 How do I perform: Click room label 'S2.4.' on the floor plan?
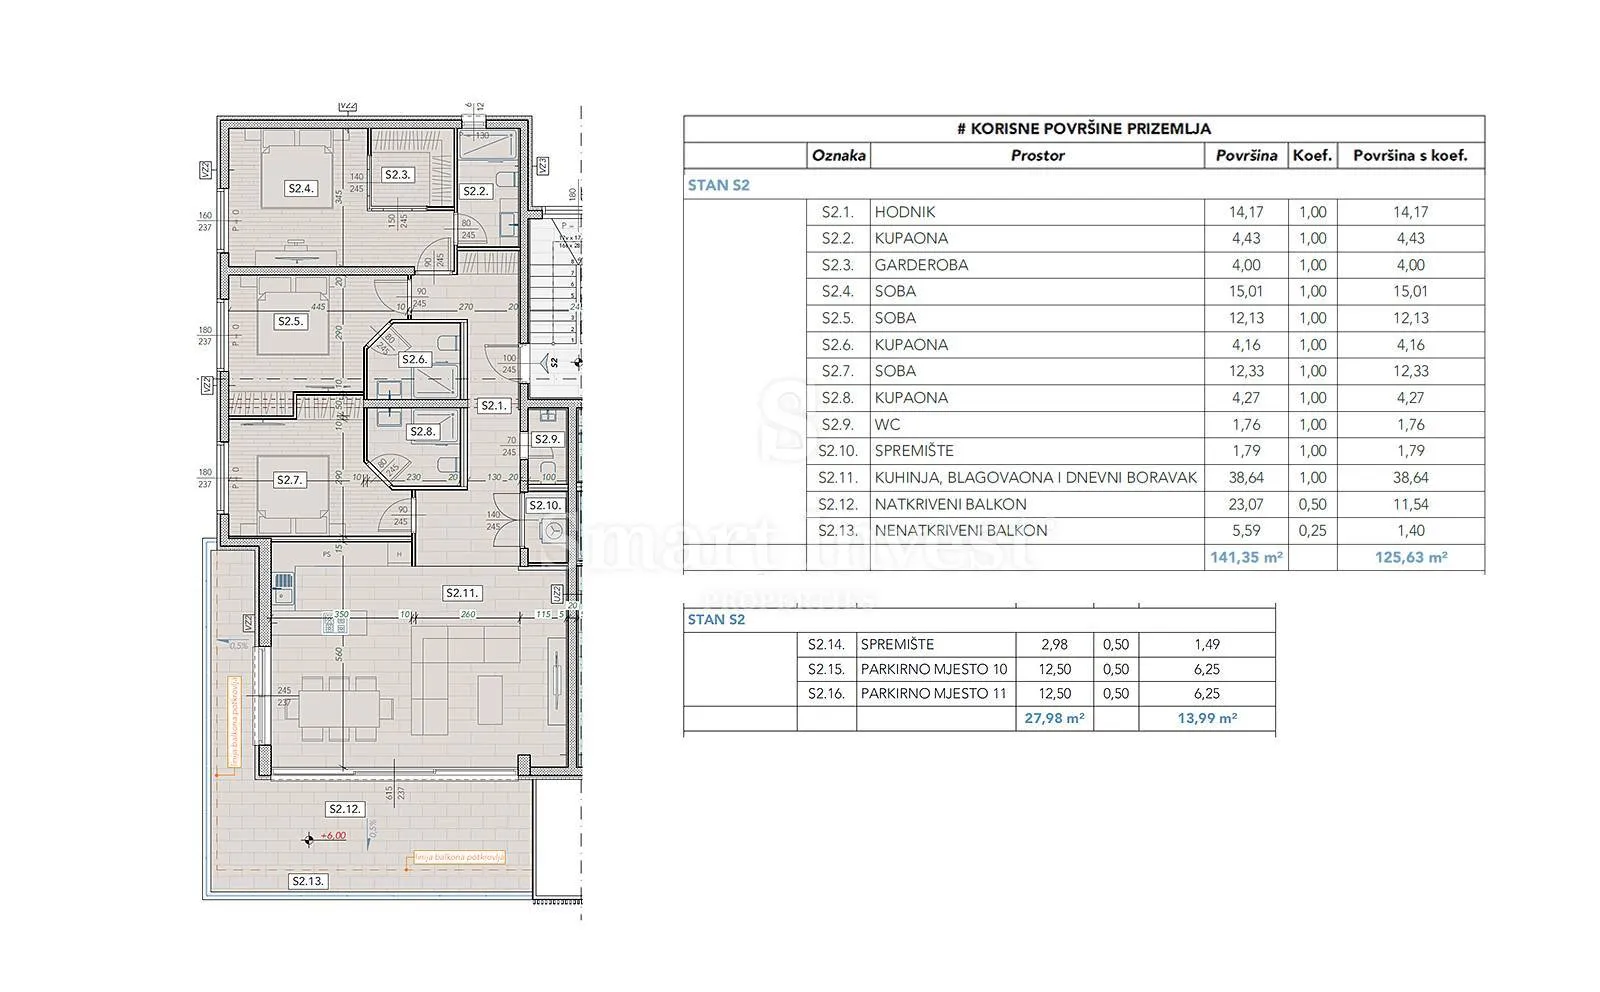click(301, 187)
